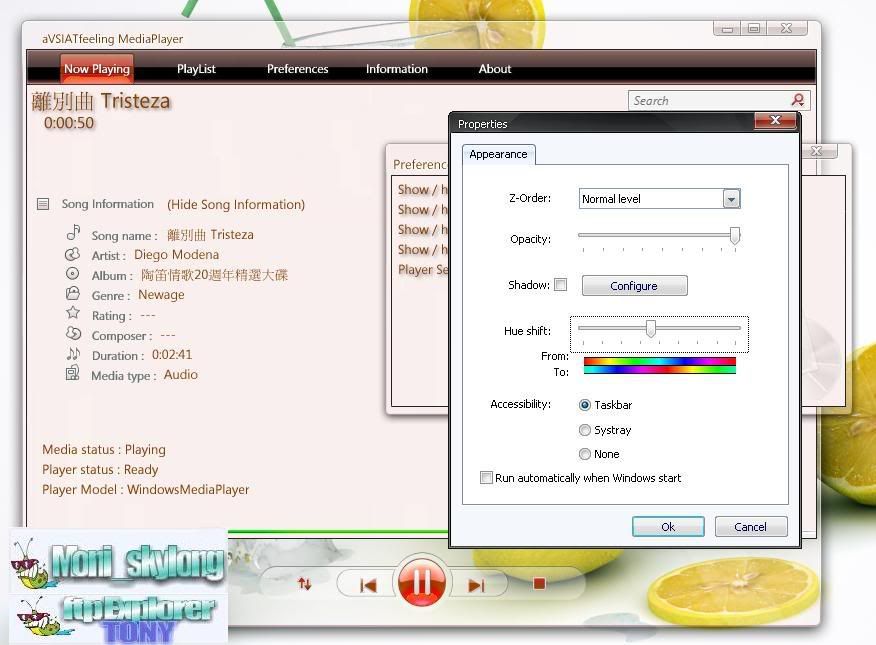This screenshot has width=876, height=645.
Task: Expand the Z-Order dropdown
Action: tap(731, 199)
